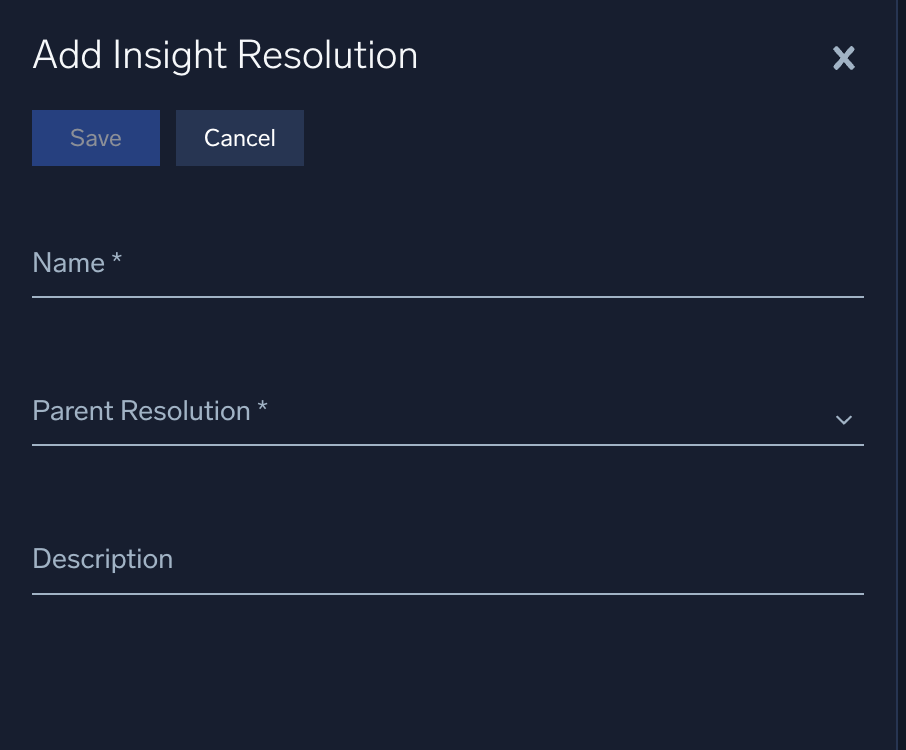Click the Name field underline
906x750 pixels.
448,296
